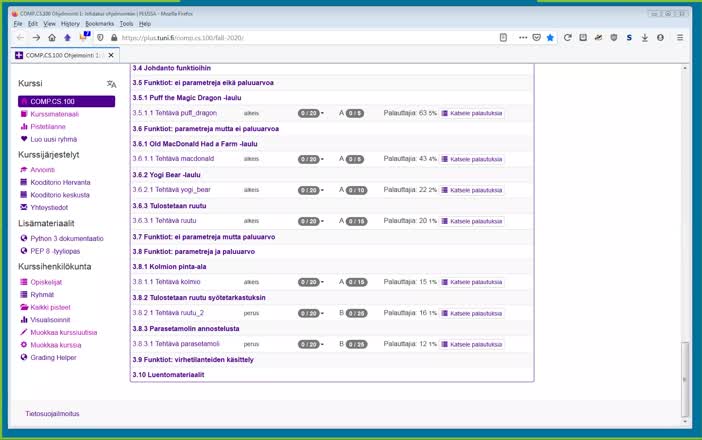Open Muokkaa kurssia settings link
Screen dimensions: 702x440
pos(55,344)
